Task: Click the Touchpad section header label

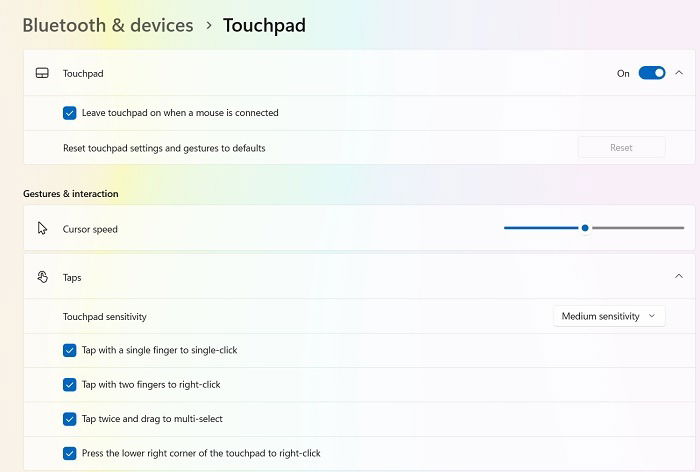Action: point(83,74)
